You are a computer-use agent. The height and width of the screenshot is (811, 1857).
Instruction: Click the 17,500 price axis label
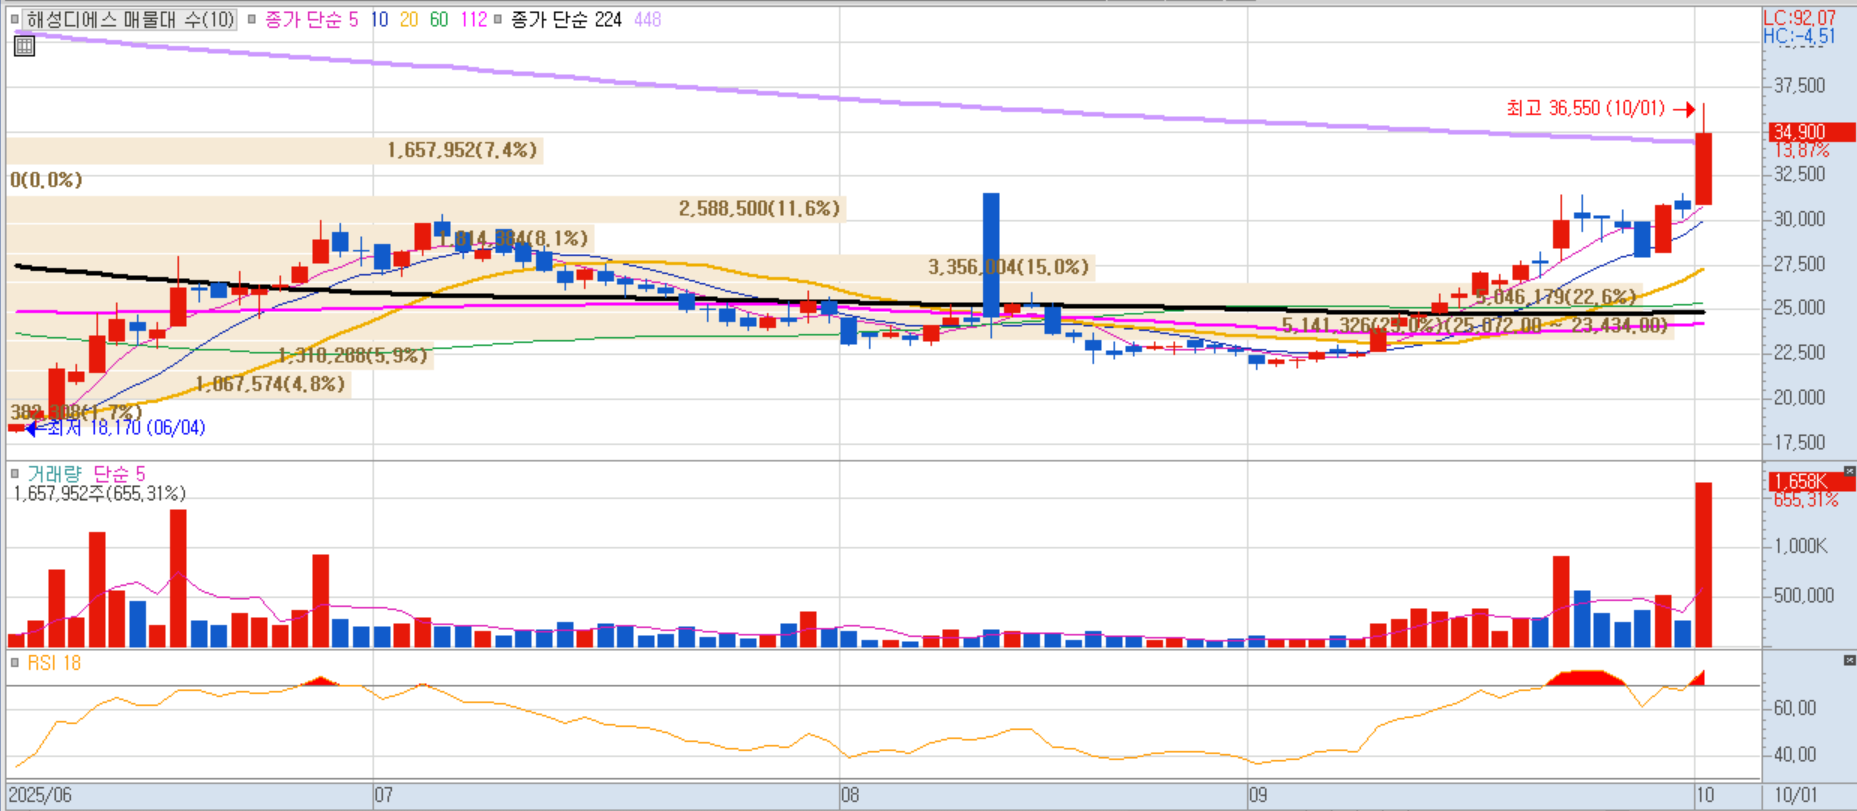click(x=1799, y=442)
